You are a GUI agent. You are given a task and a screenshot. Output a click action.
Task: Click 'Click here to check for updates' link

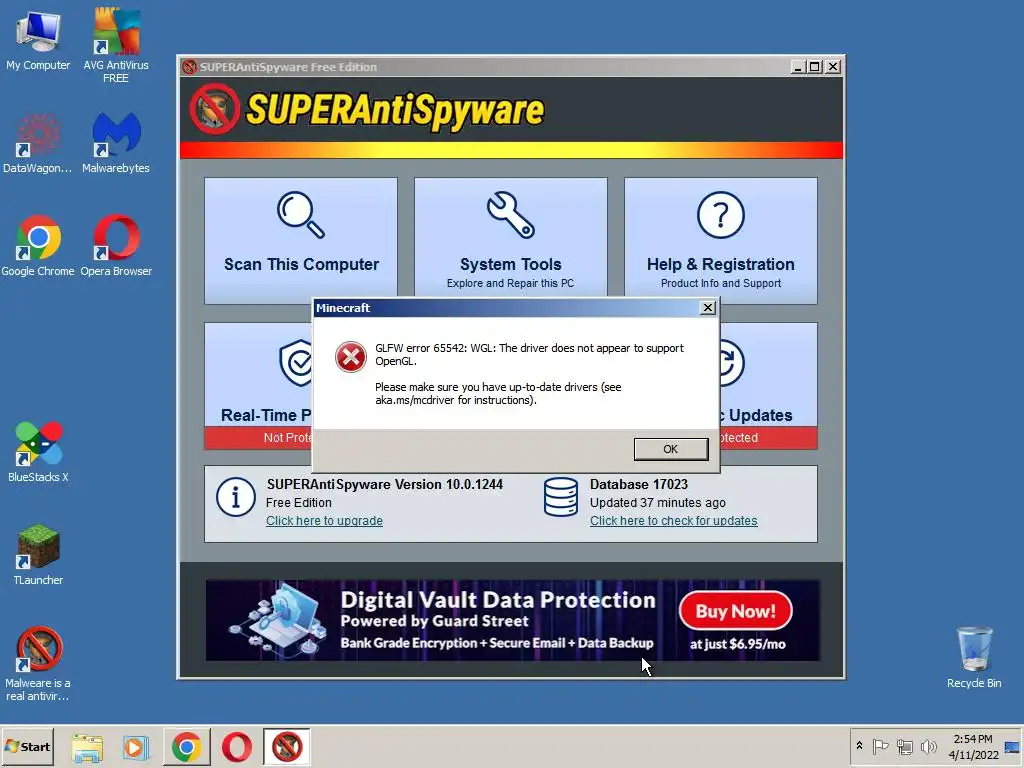point(673,520)
